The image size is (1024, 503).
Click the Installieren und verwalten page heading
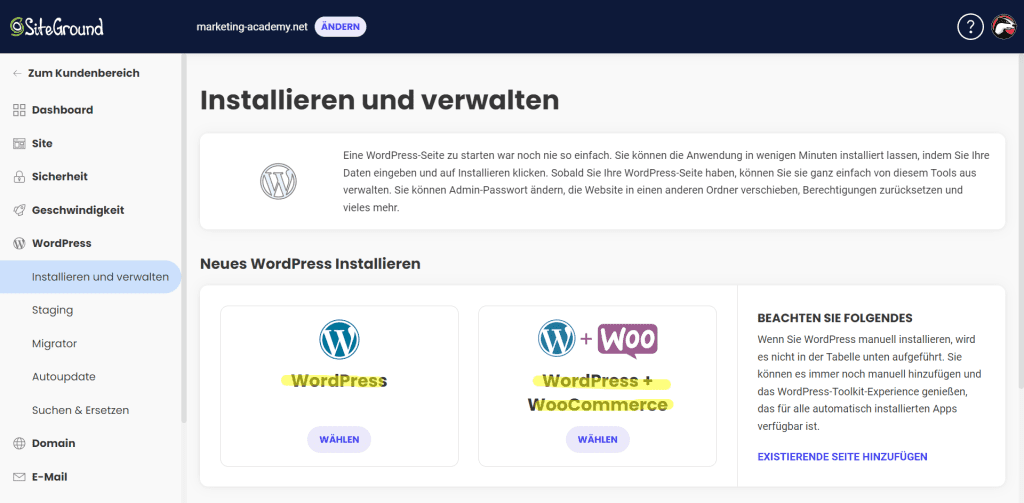point(379,101)
